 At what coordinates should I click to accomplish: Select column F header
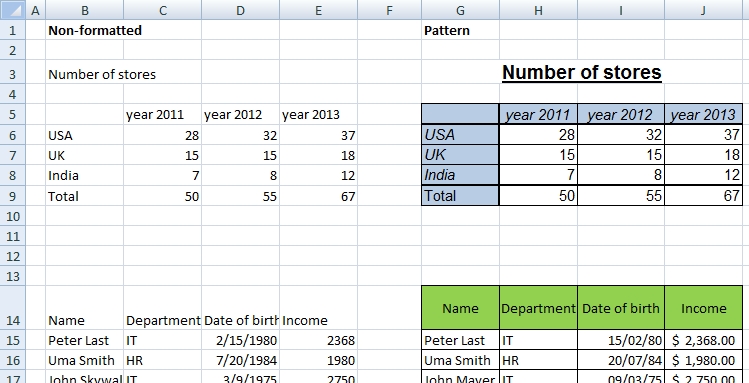(389, 10)
